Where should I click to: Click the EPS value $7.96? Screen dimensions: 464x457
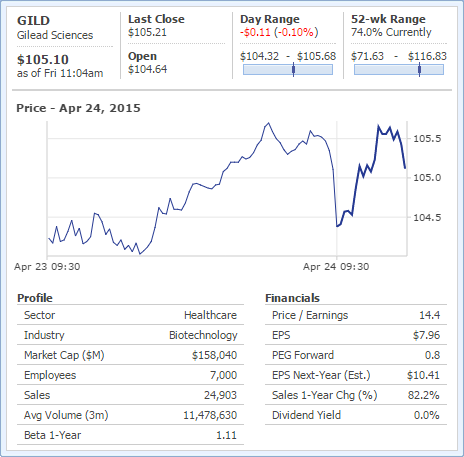426,335
